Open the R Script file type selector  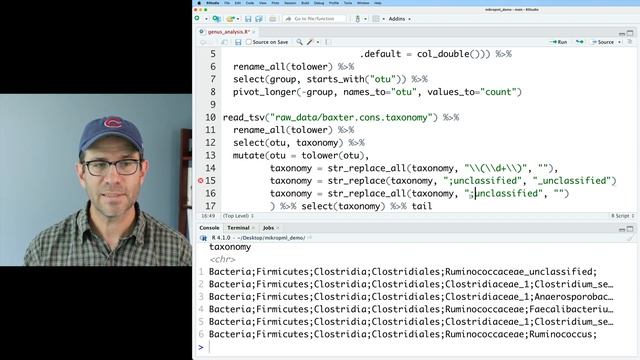coord(622,216)
